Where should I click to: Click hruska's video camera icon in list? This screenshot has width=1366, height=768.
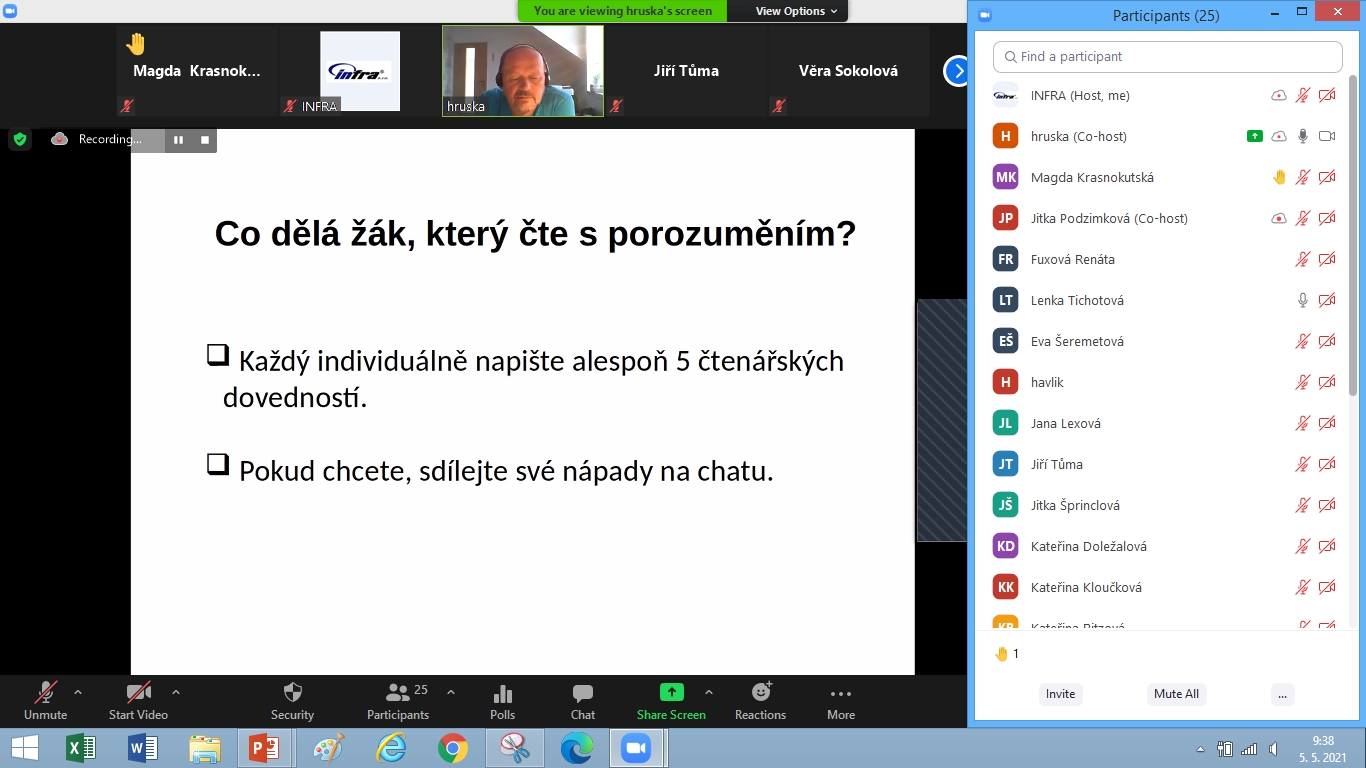pyautogui.click(x=1327, y=136)
